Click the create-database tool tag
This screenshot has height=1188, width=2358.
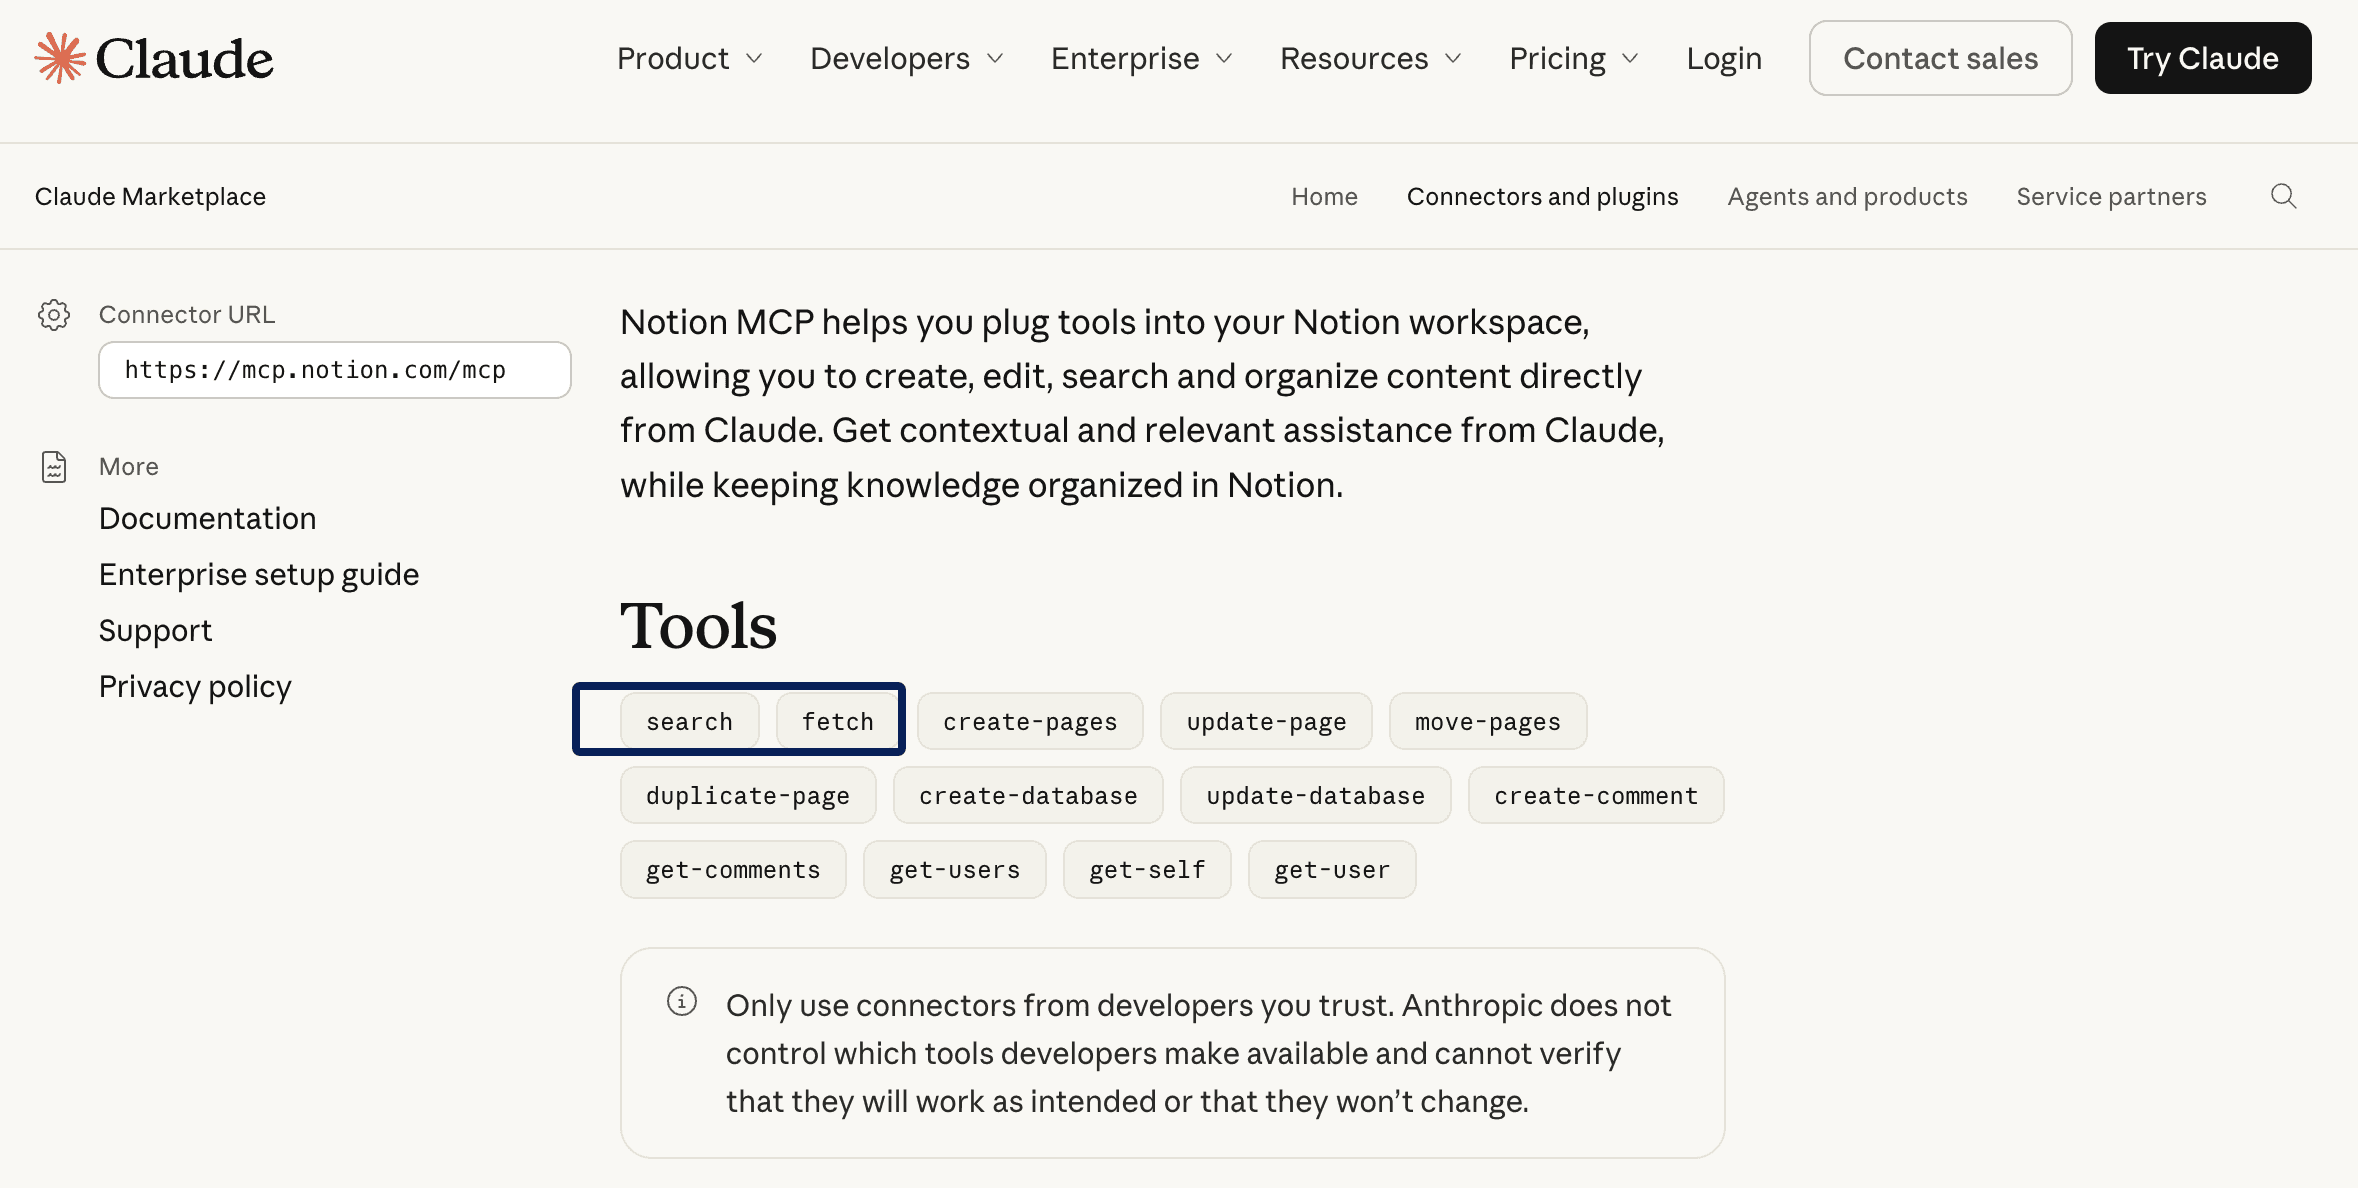tap(1028, 795)
